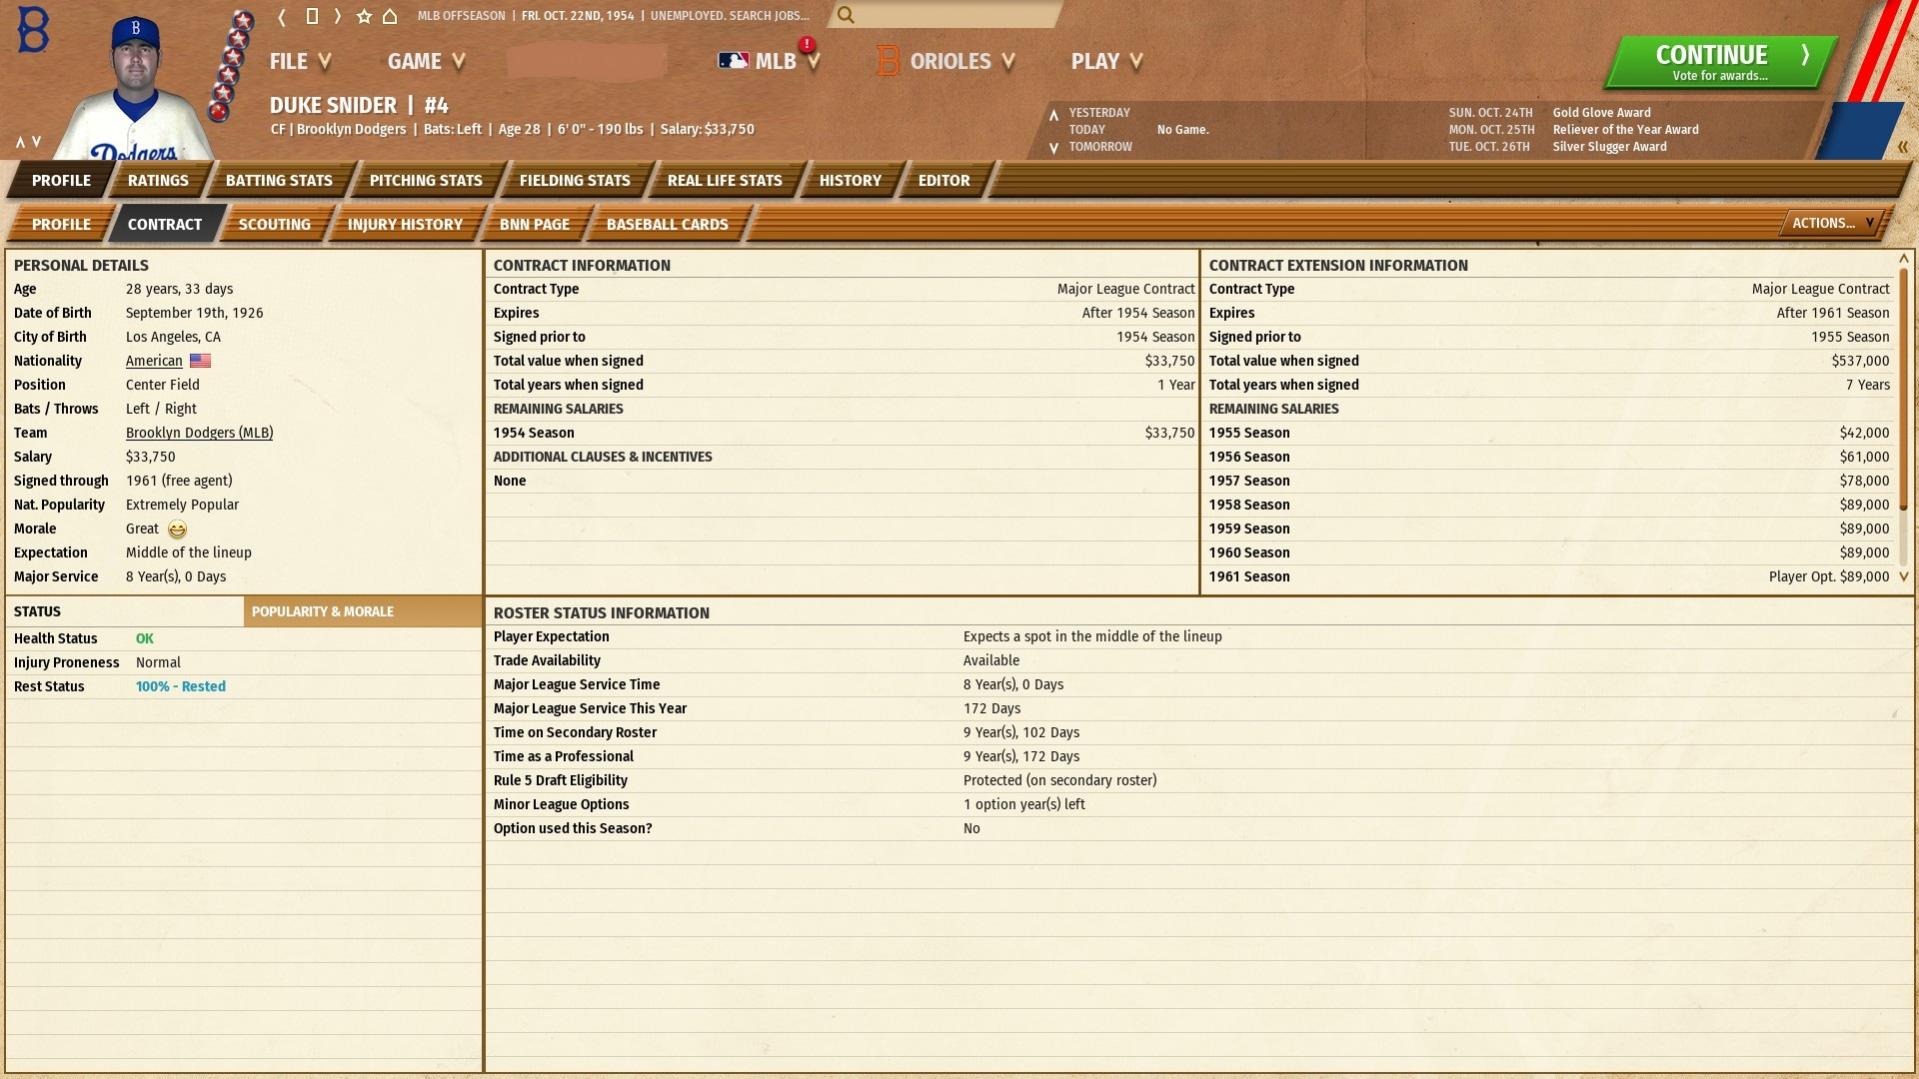Image resolution: width=1919 pixels, height=1079 pixels.
Task: Click the red MLB notification badge
Action: coord(806,45)
